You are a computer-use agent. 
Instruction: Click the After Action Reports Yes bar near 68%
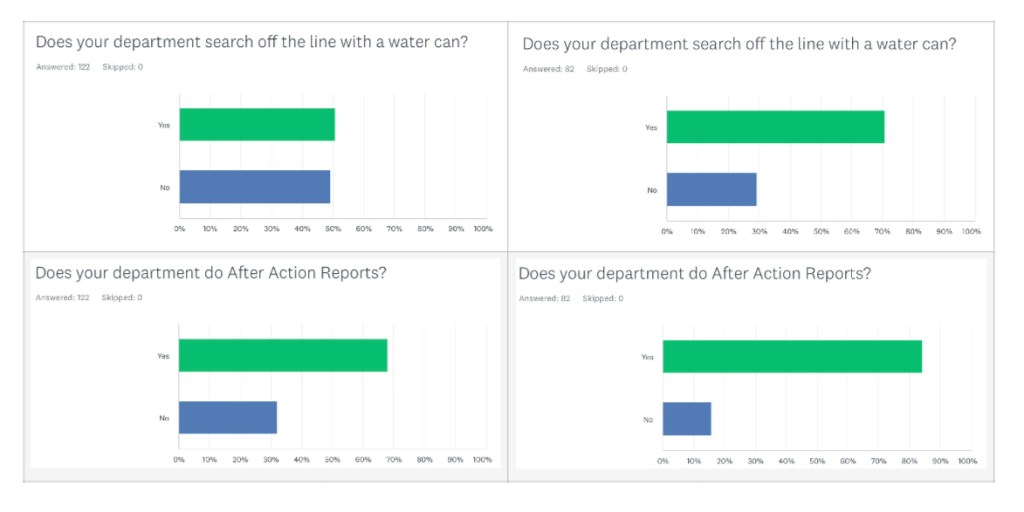coord(283,356)
